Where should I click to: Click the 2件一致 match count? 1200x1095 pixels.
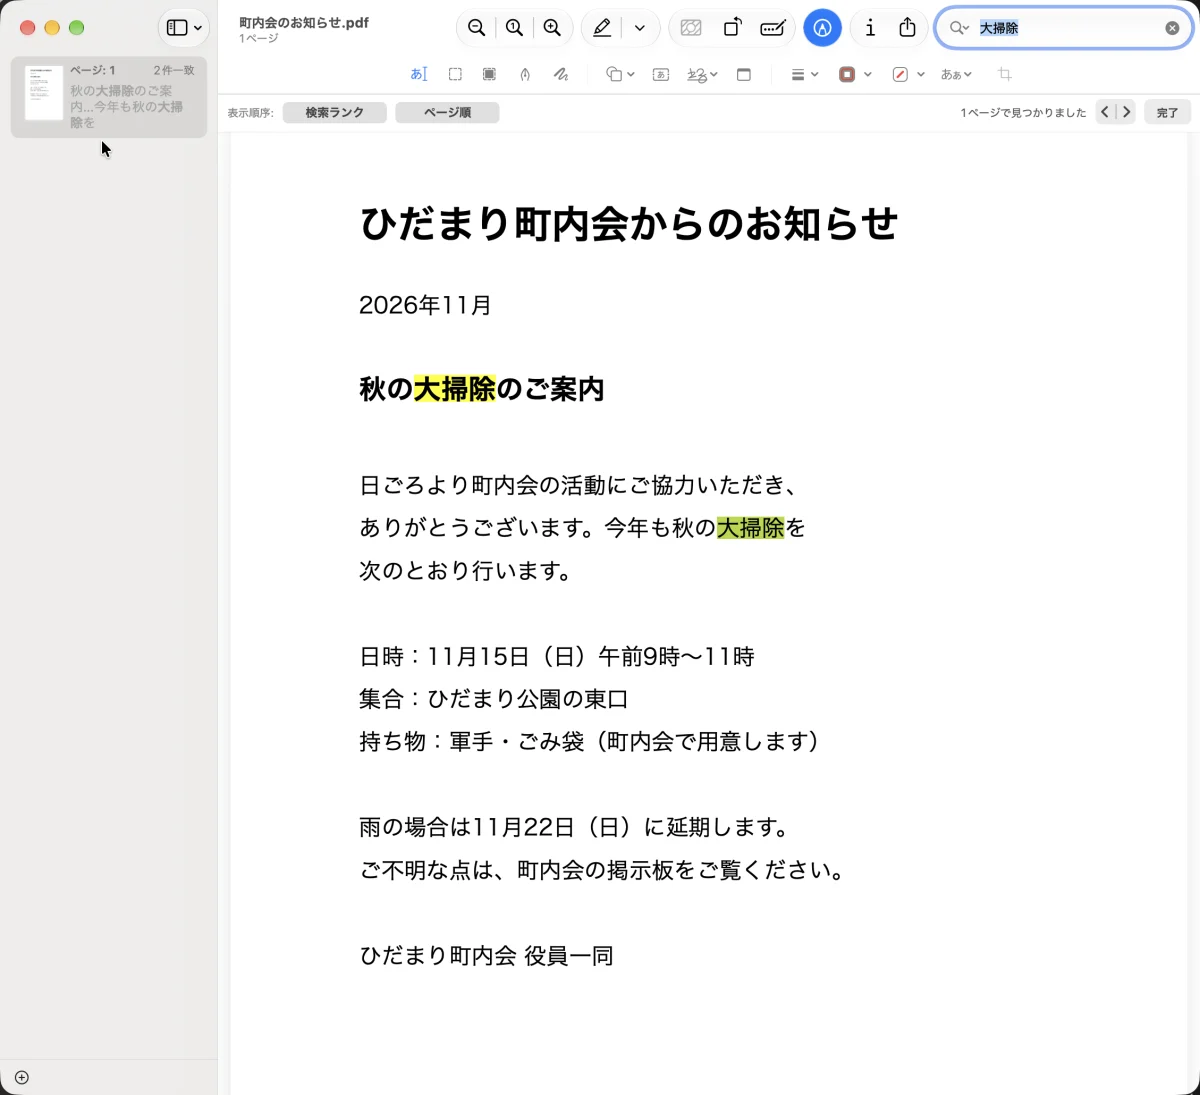(x=174, y=70)
